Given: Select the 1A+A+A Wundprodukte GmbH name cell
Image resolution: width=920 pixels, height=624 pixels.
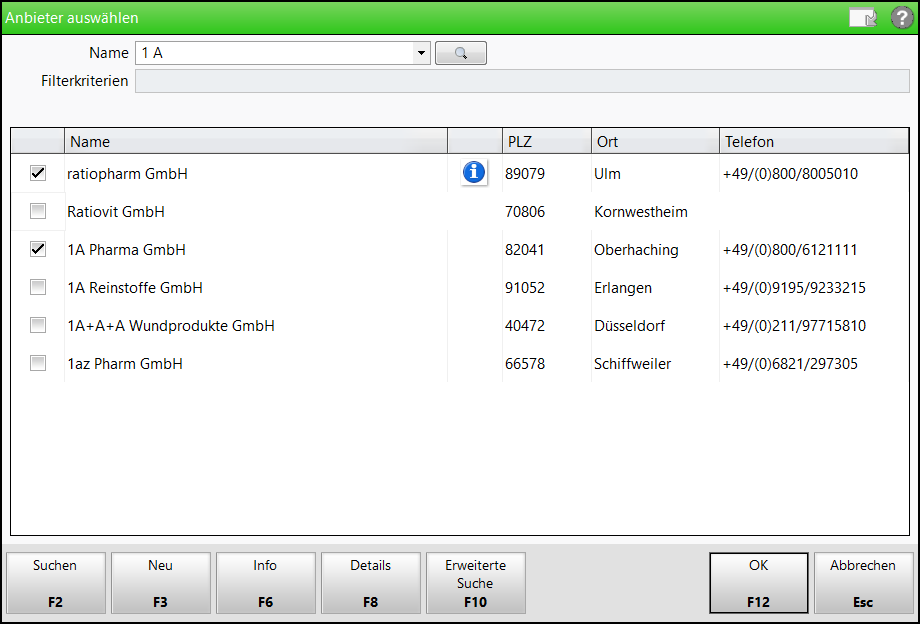Looking at the screenshot, I should [x=256, y=326].
